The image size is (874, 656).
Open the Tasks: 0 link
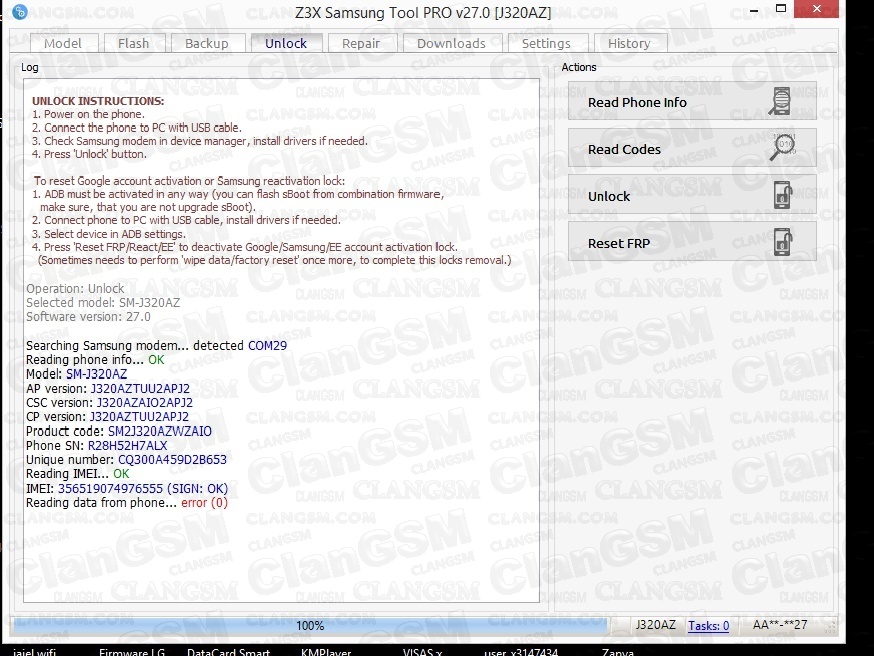coord(708,625)
